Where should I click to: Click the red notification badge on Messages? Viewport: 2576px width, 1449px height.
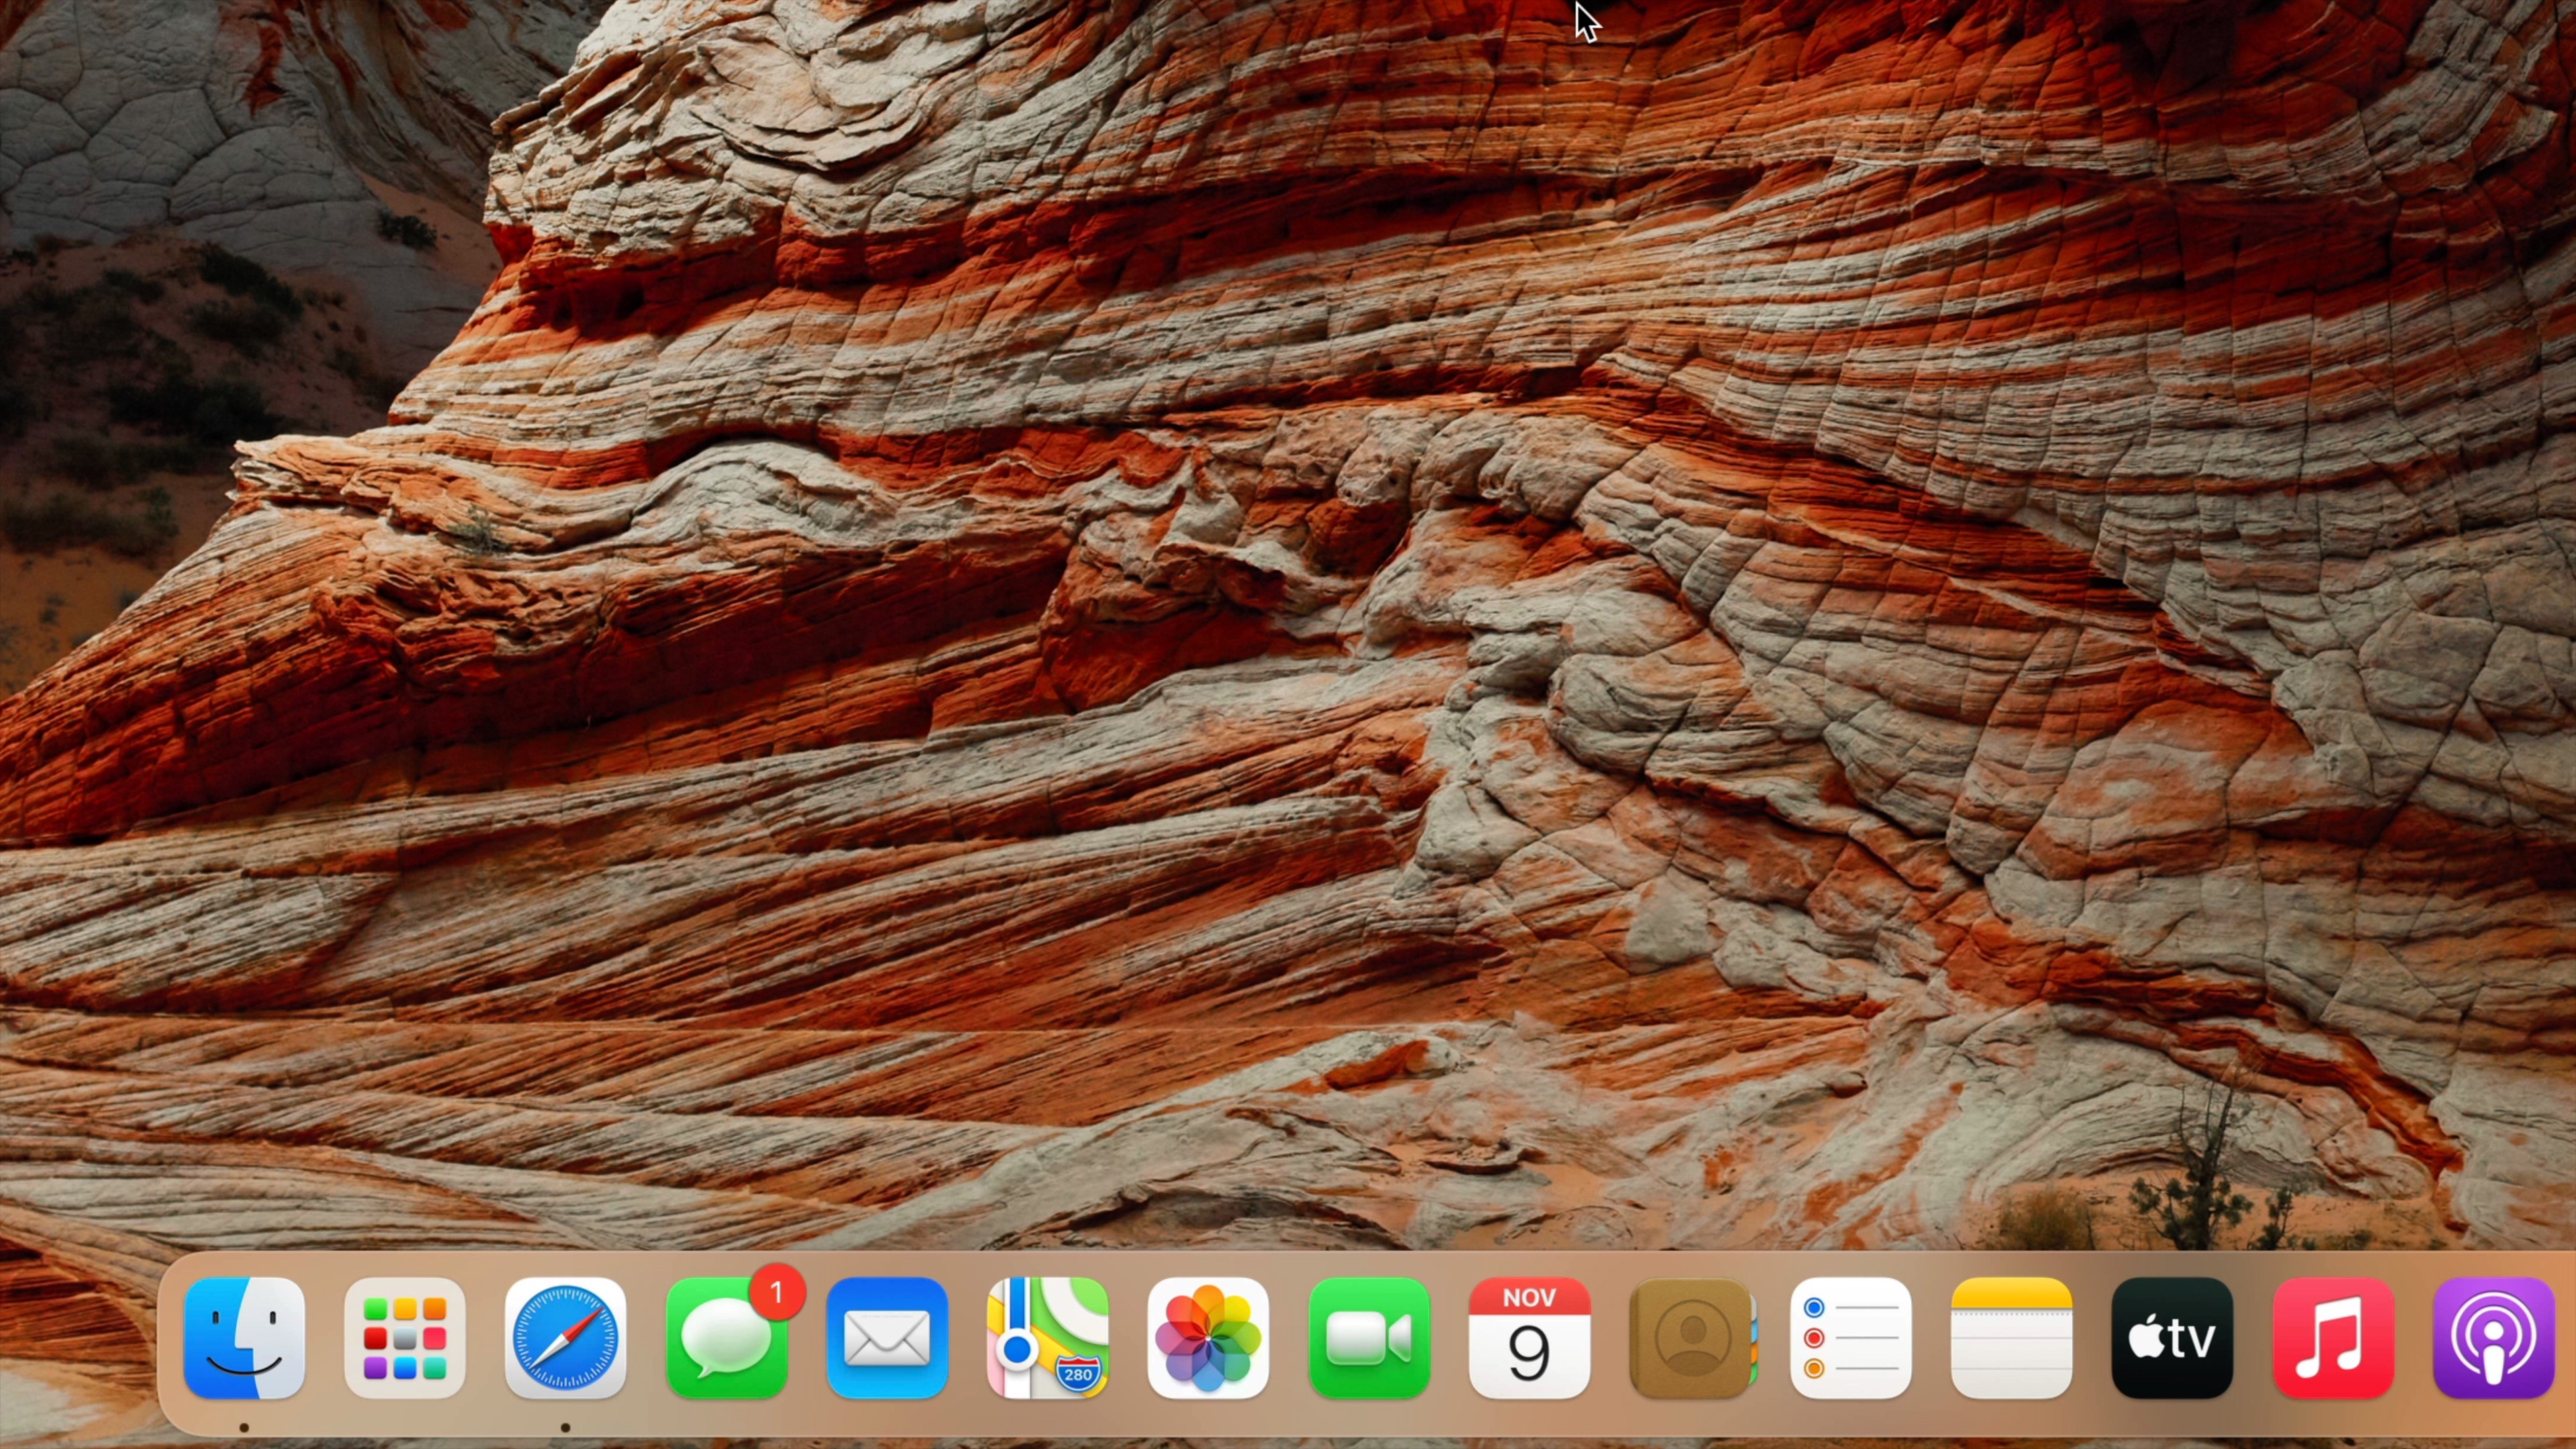[x=777, y=1292]
